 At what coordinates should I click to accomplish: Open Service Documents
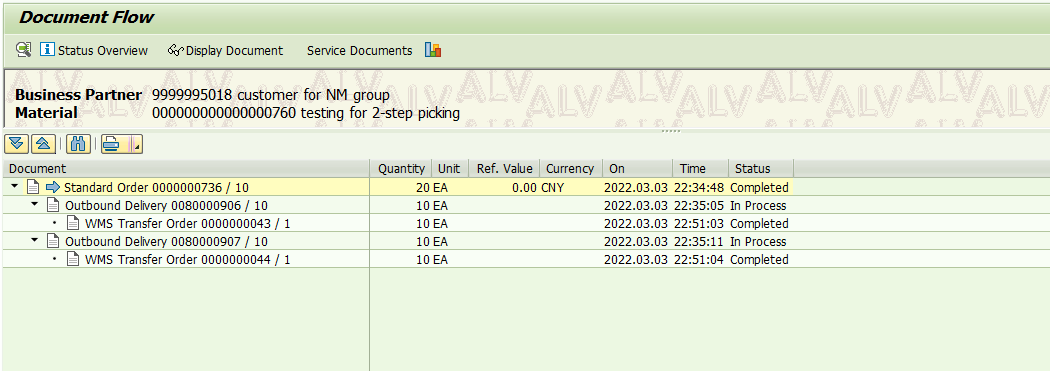click(360, 50)
